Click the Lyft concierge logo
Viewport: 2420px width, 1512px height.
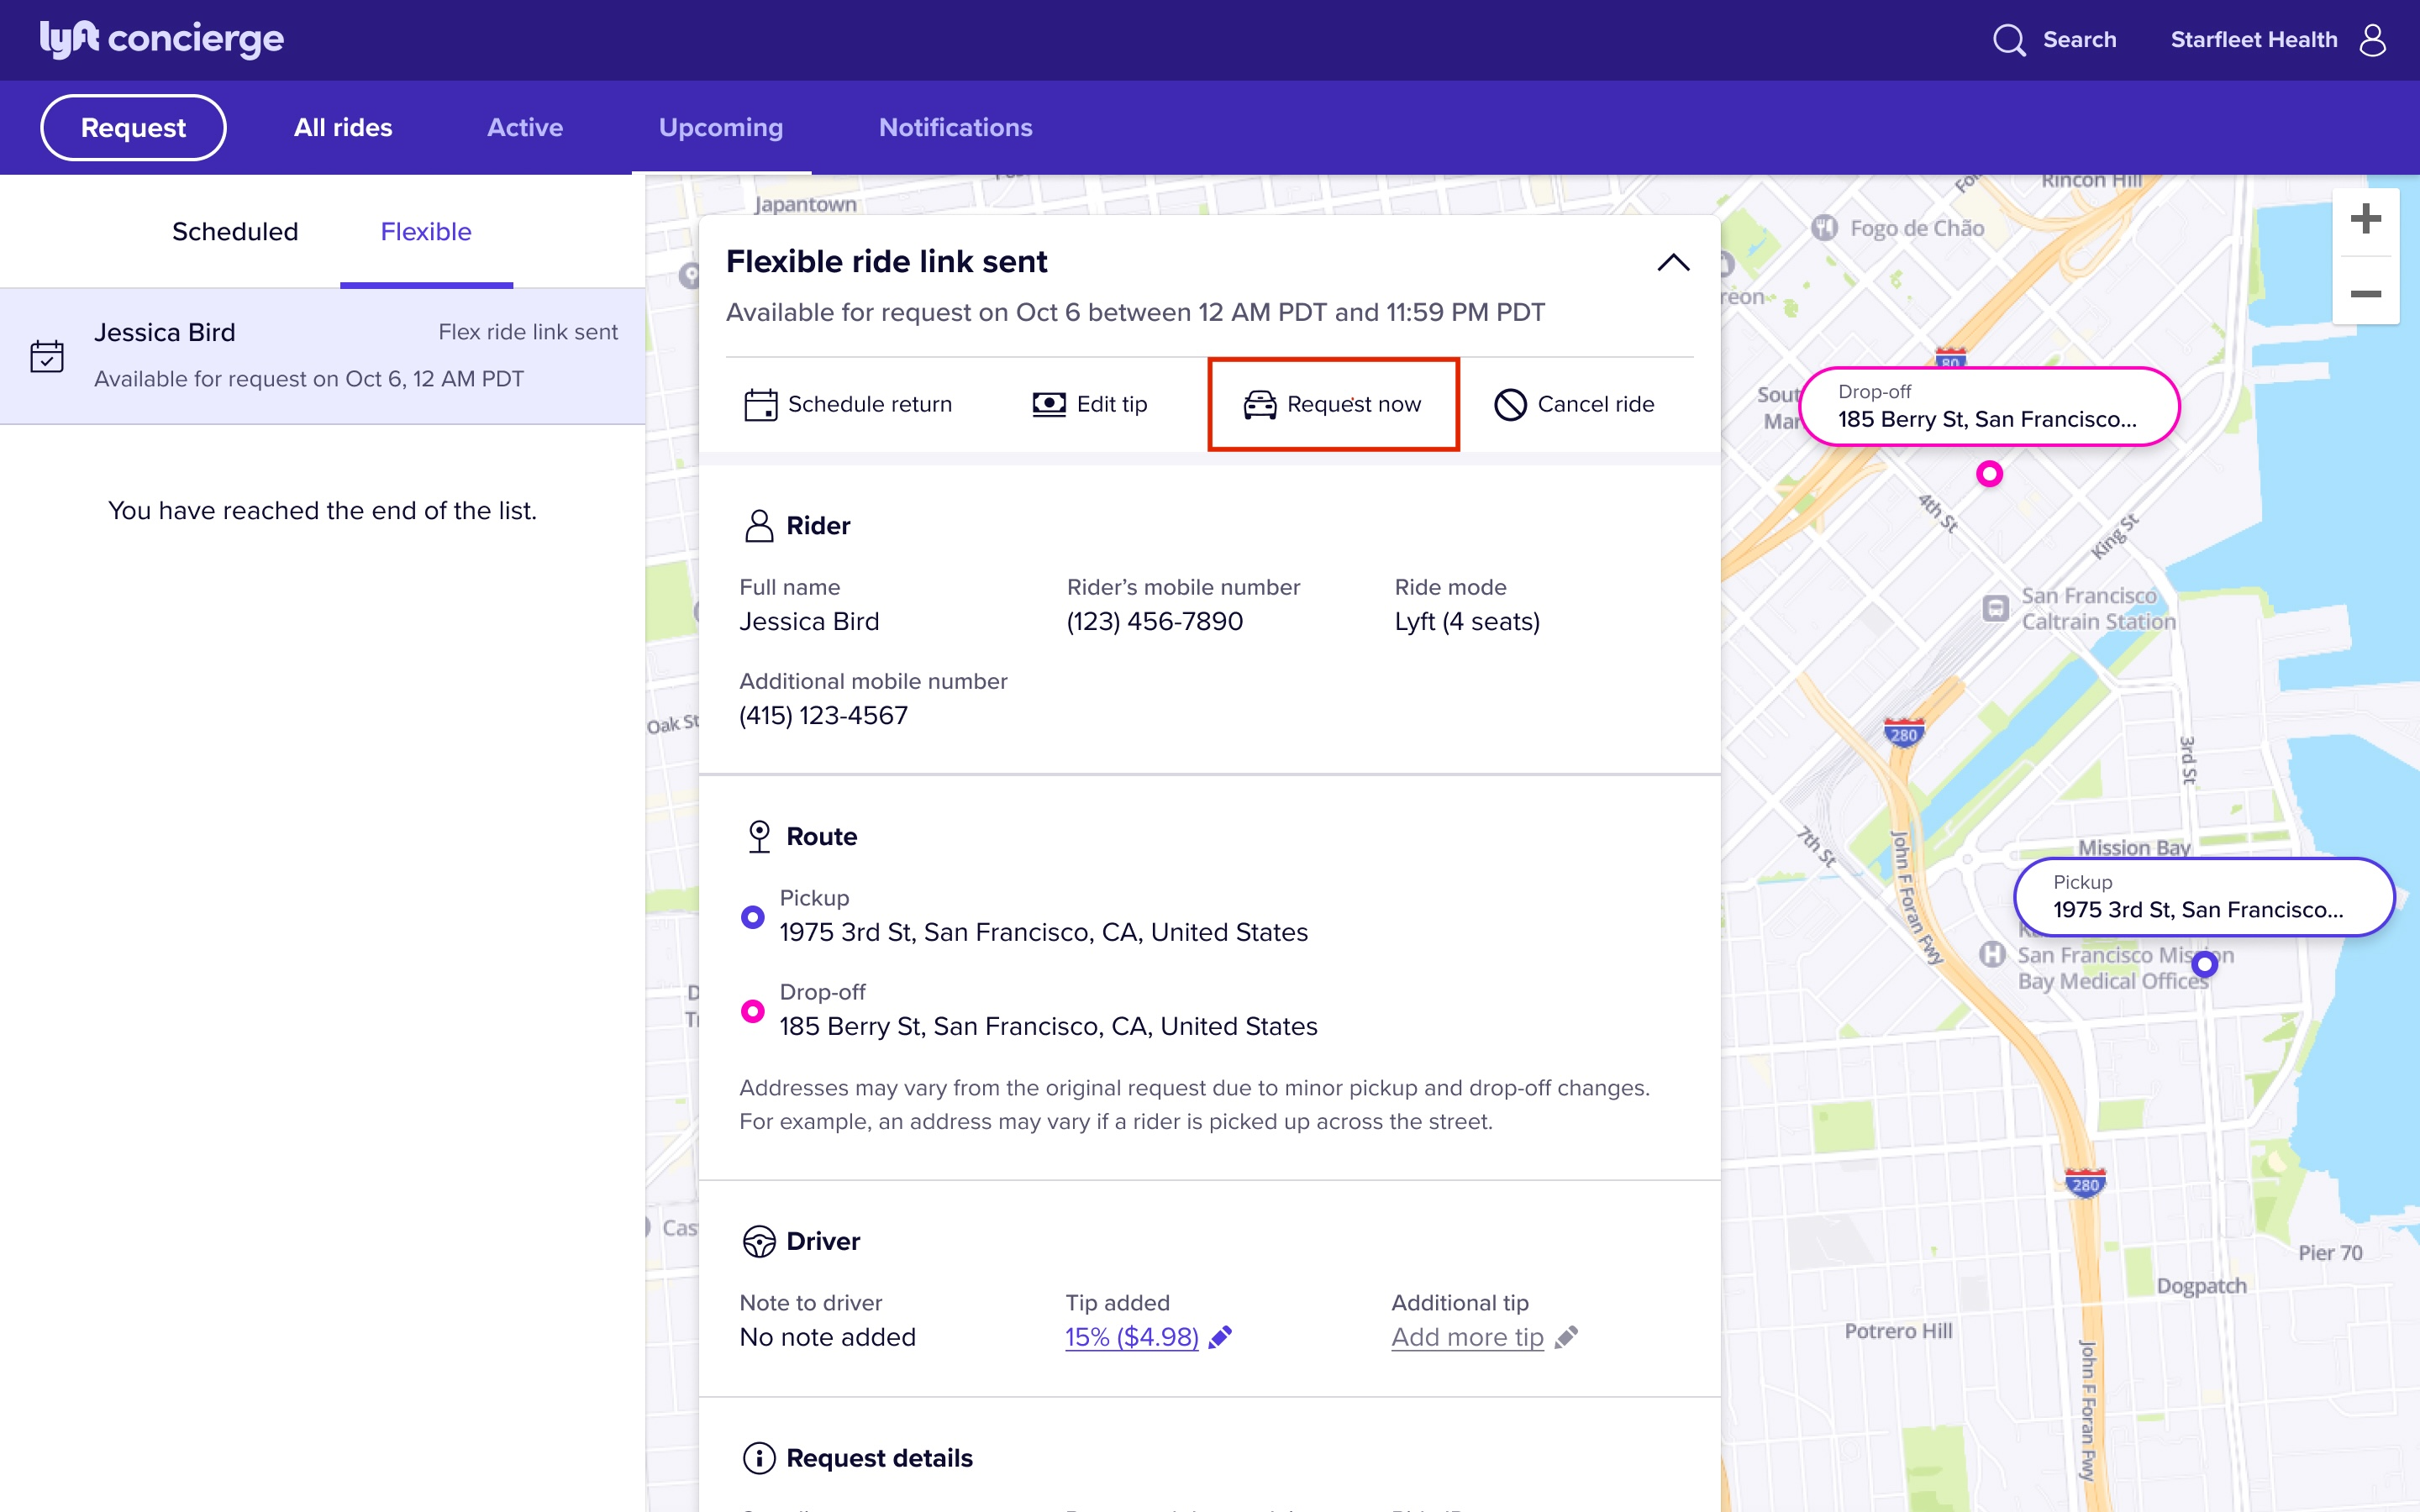point(162,39)
